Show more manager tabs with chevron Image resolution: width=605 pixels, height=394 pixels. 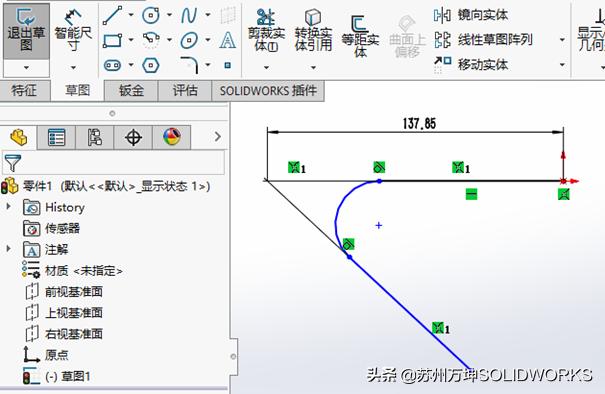tap(218, 137)
